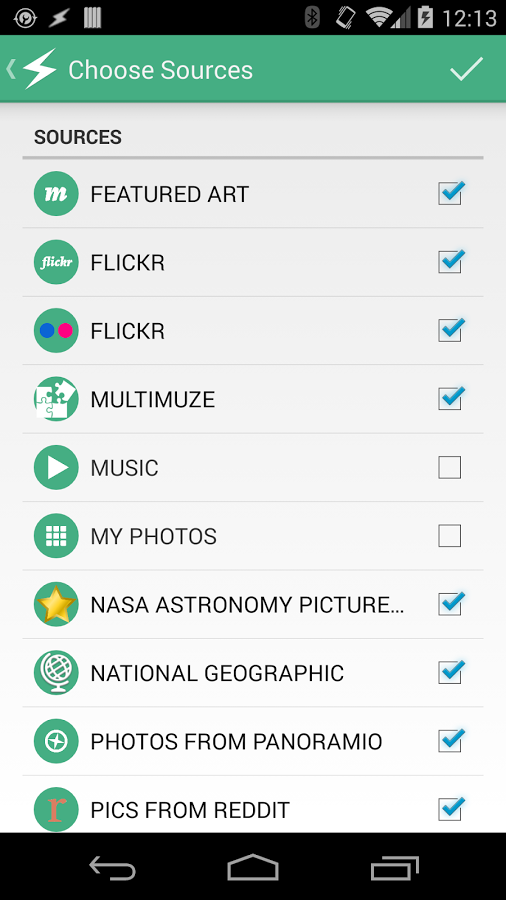Tap the My Photos grid icon
Viewport: 506px width, 900px height.
click(56, 536)
